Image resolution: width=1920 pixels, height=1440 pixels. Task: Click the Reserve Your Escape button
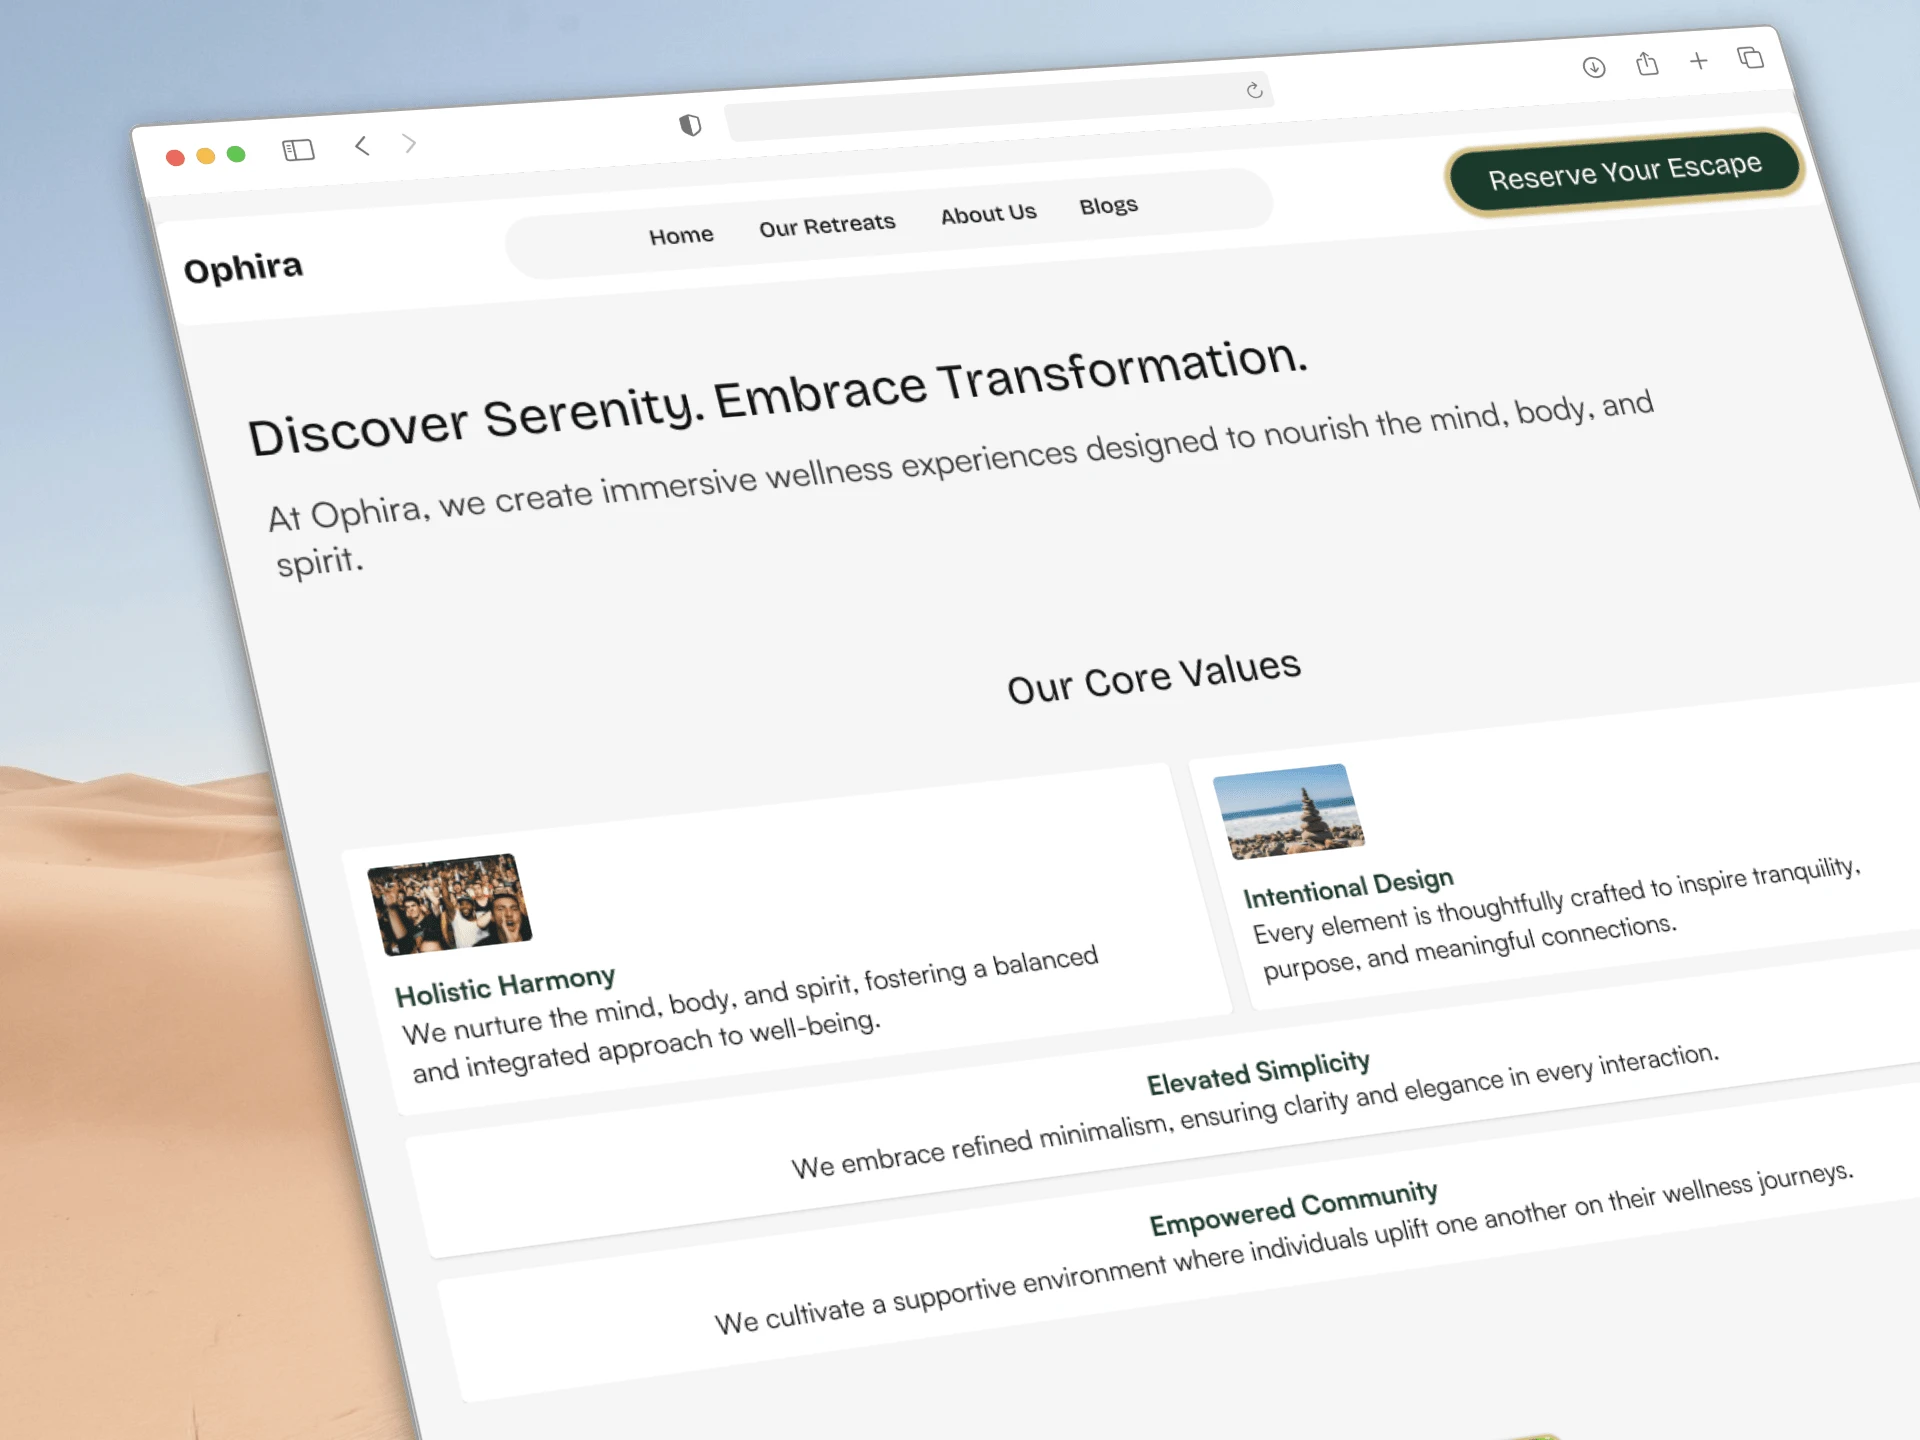click(x=1624, y=171)
